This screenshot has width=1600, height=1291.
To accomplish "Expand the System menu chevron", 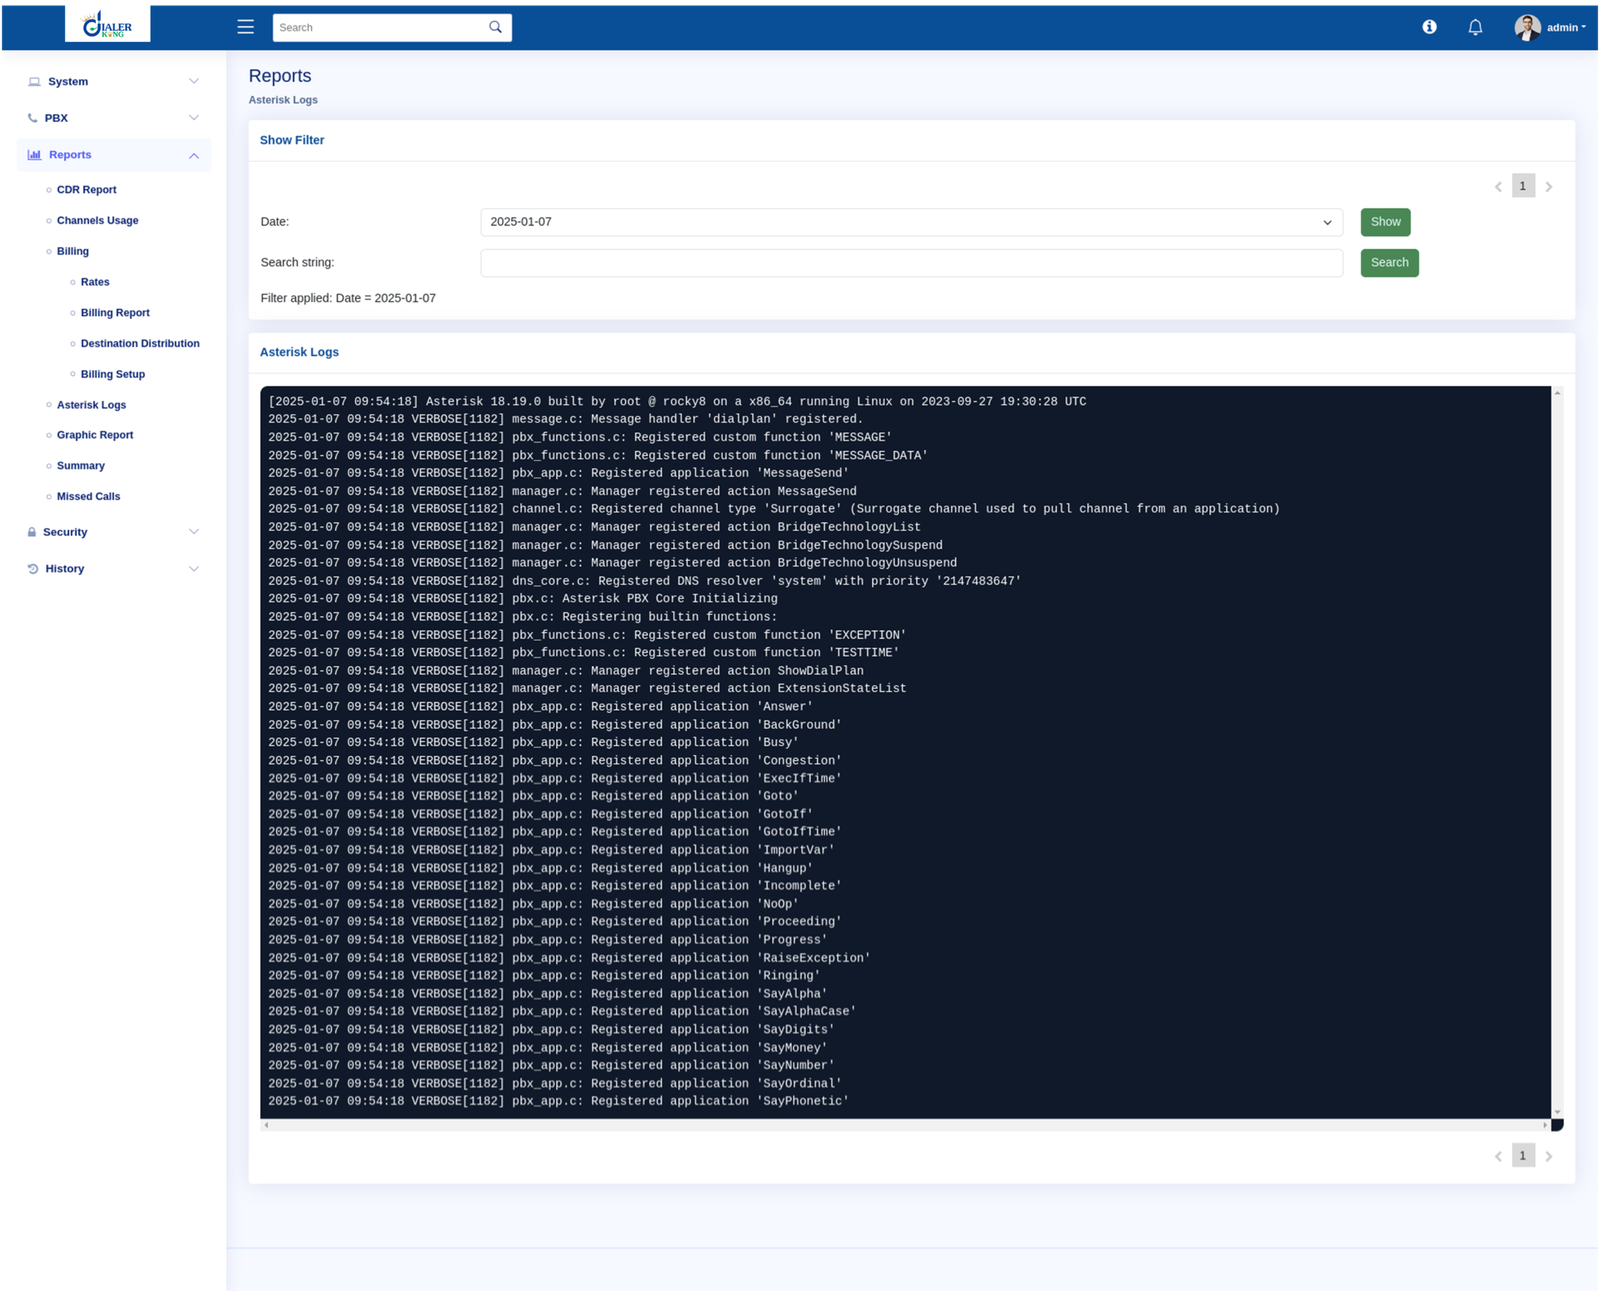I will [x=194, y=82].
